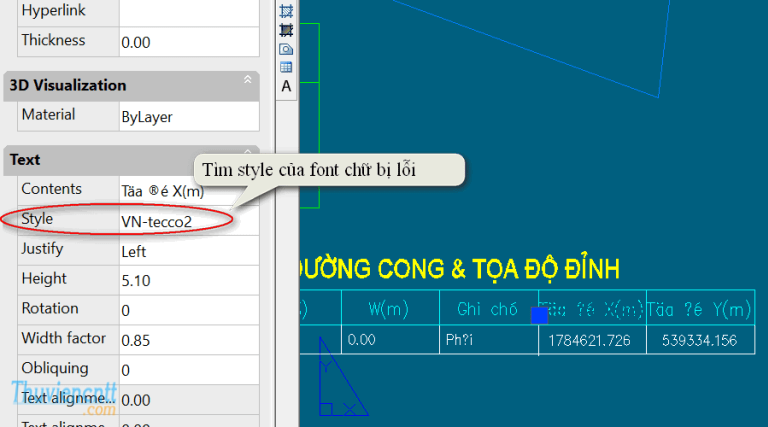Viewport: 768px width, 427px height.
Task: Click the Material property label
Action: [48, 115]
